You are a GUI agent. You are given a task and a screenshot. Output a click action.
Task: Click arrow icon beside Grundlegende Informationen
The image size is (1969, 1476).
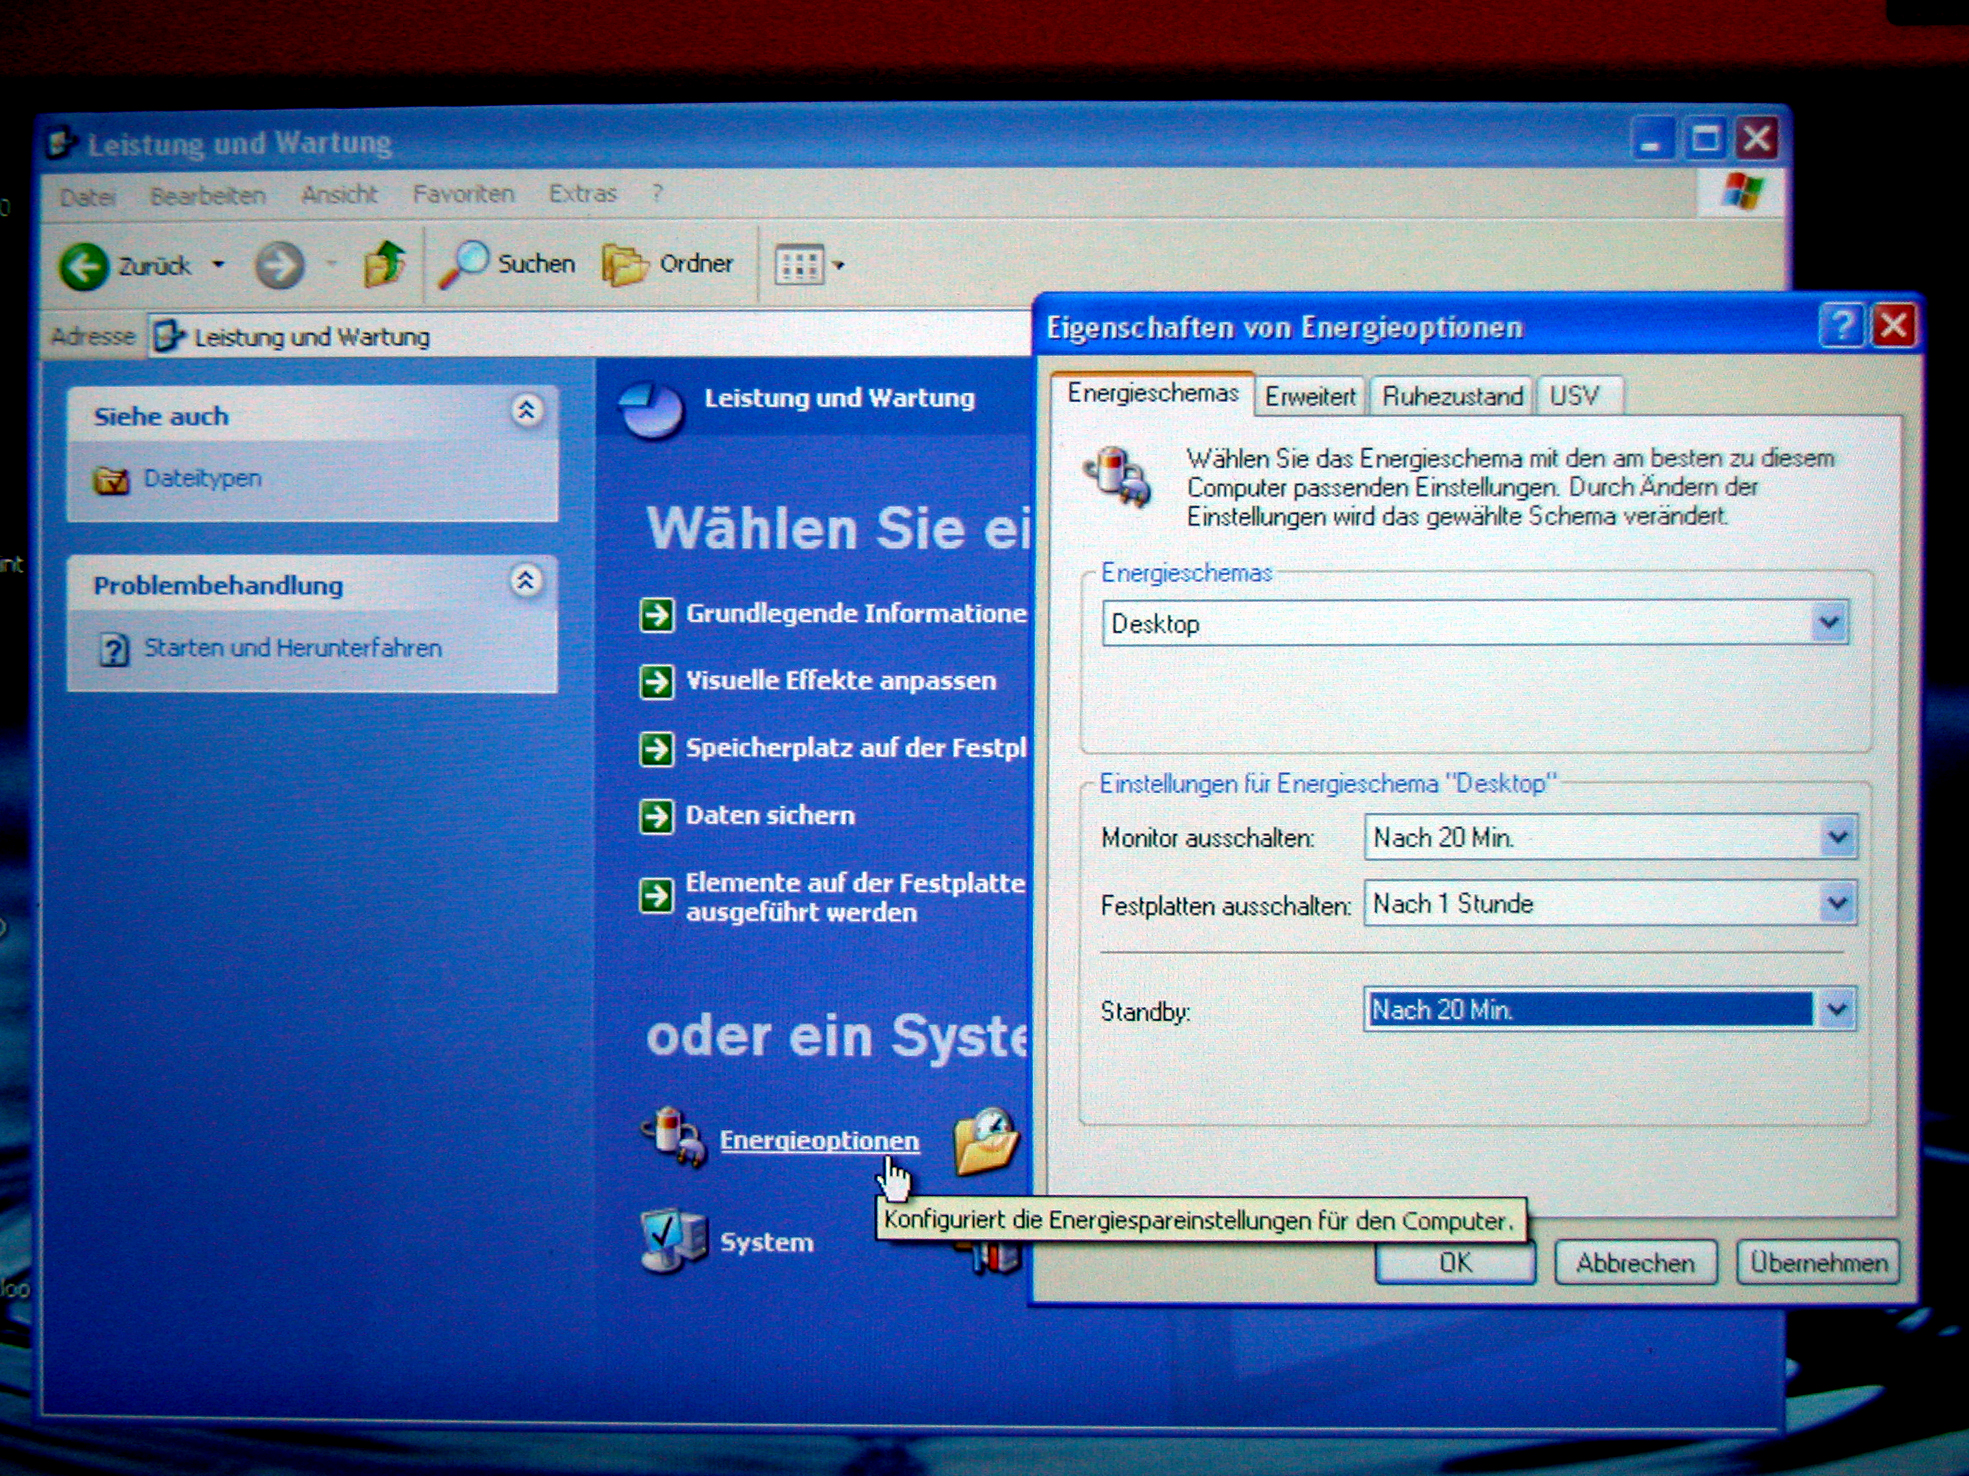coord(657,614)
